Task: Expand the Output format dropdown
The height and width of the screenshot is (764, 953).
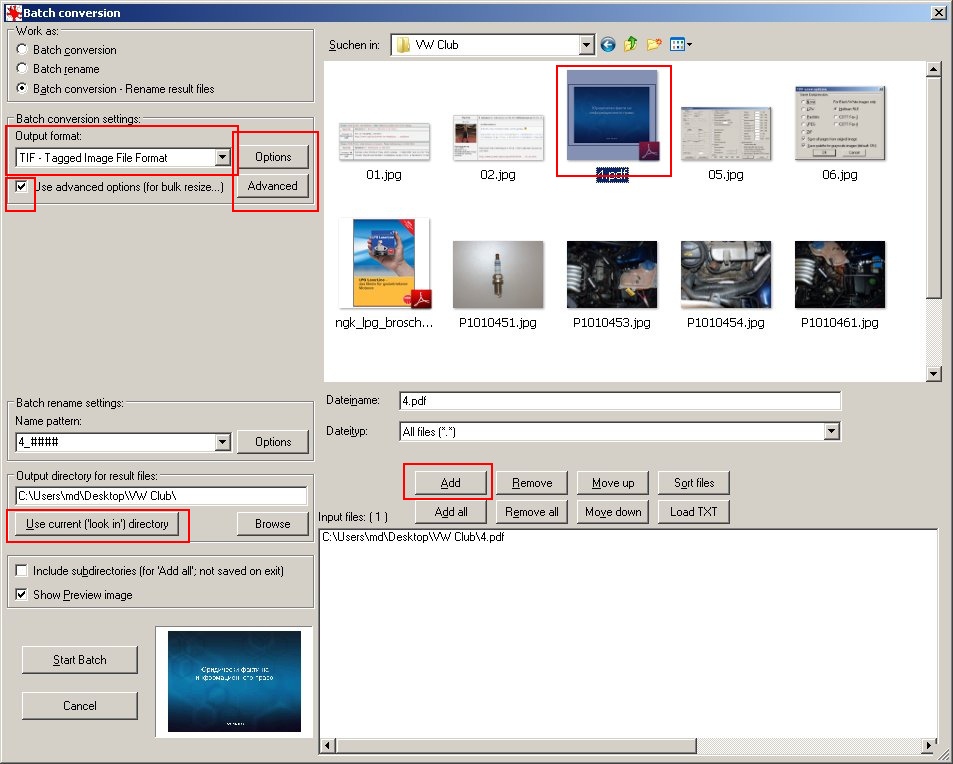Action: point(222,158)
